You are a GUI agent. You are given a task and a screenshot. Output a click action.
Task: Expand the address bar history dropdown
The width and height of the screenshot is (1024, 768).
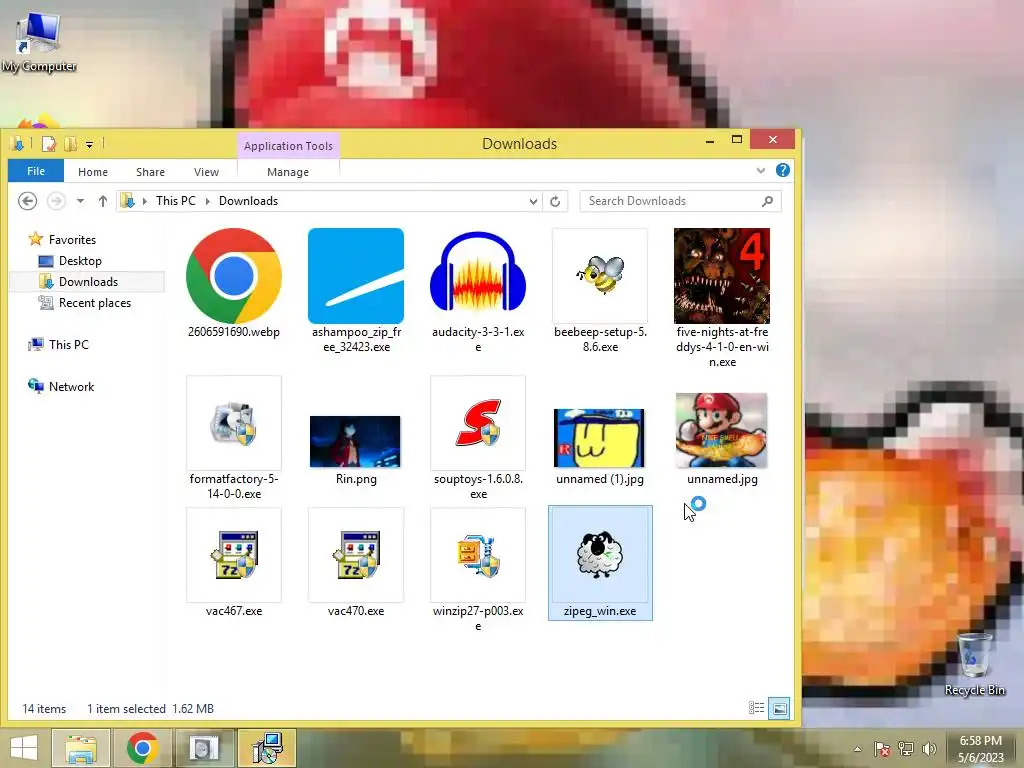tap(534, 201)
